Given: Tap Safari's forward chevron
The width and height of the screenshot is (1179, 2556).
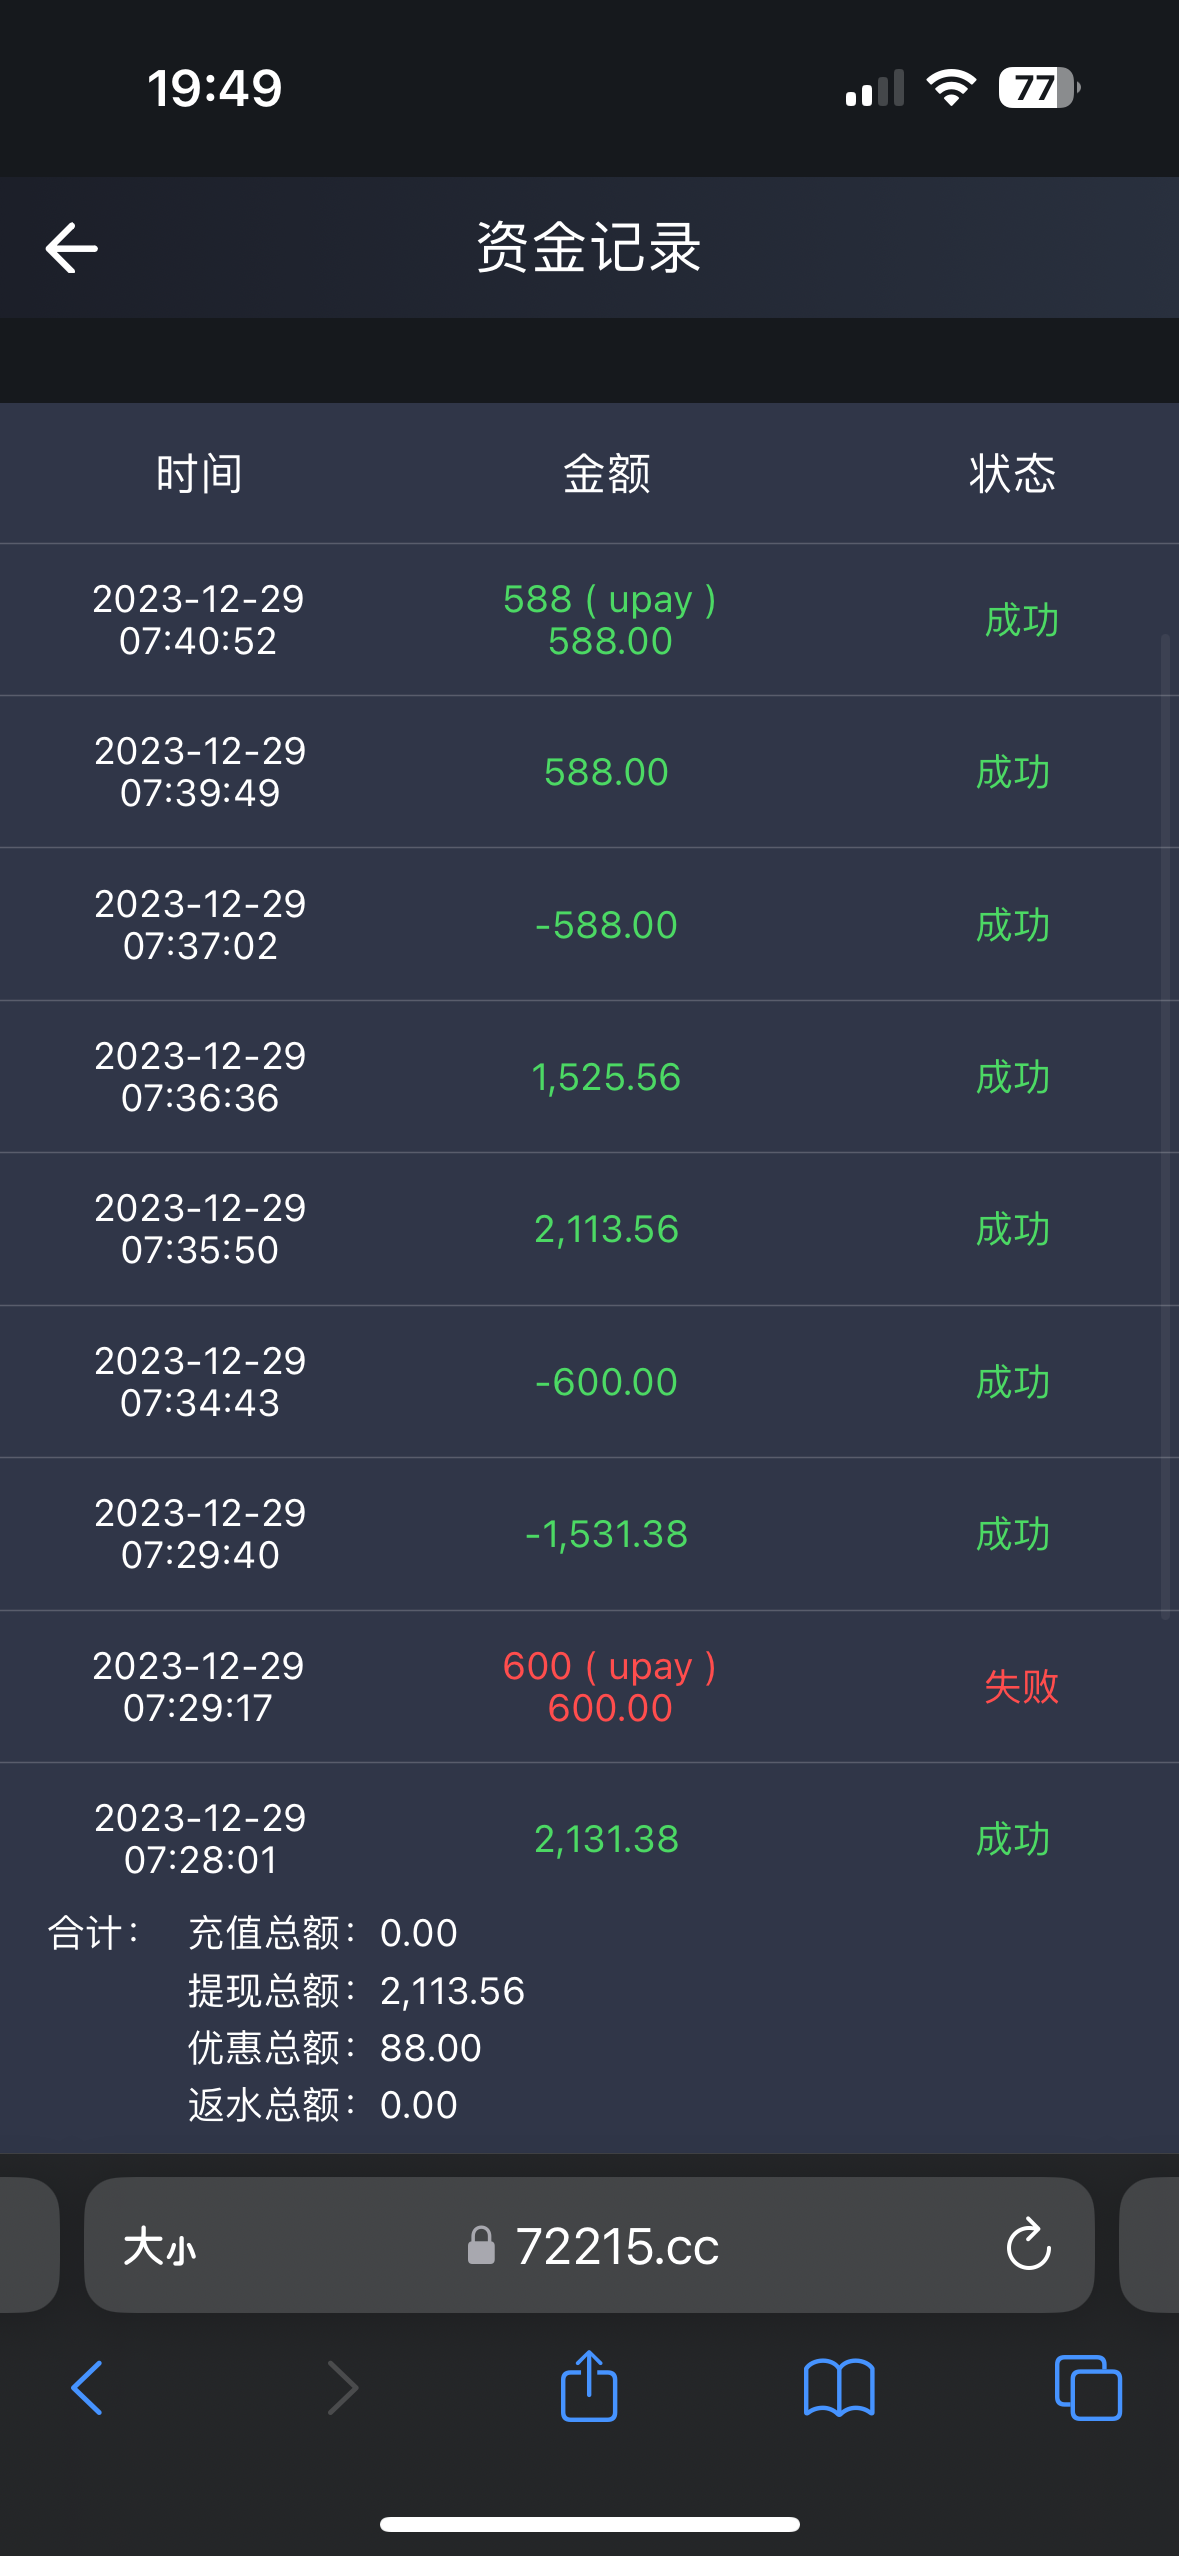Looking at the screenshot, I should pyautogui.click(x=342, y=2388).
